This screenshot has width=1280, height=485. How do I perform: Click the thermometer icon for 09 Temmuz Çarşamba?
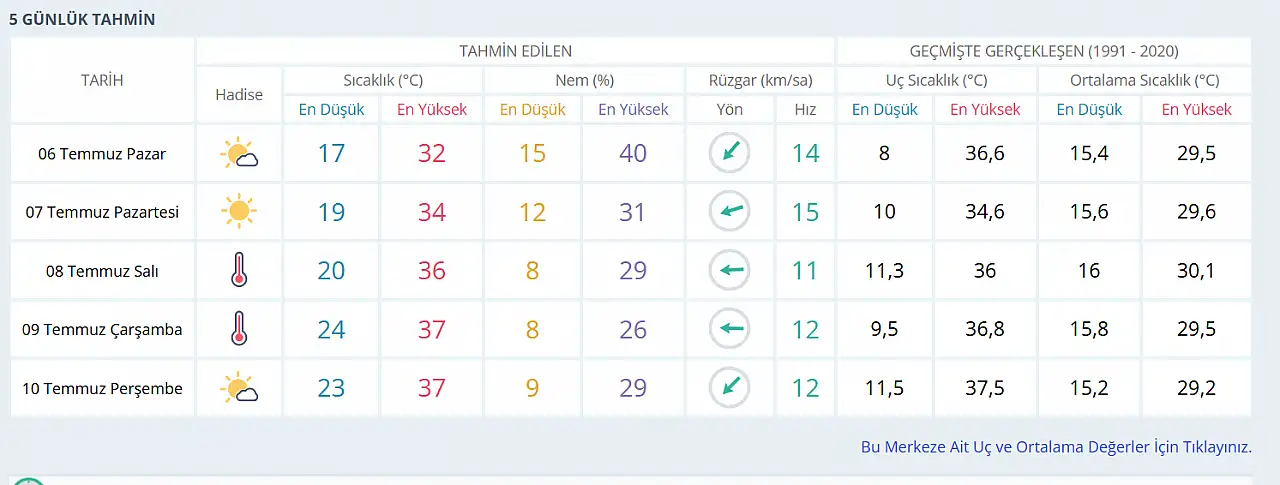[238, 328]
